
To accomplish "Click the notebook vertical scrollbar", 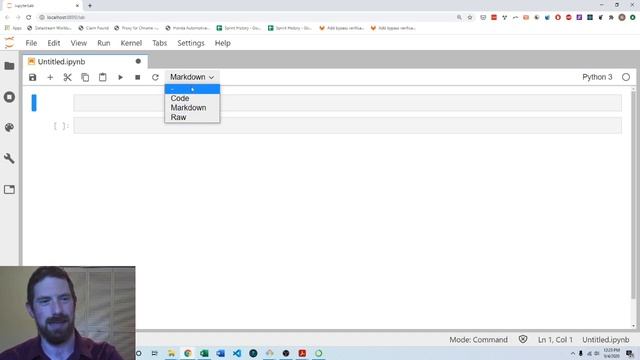I will tap(633, 194).
